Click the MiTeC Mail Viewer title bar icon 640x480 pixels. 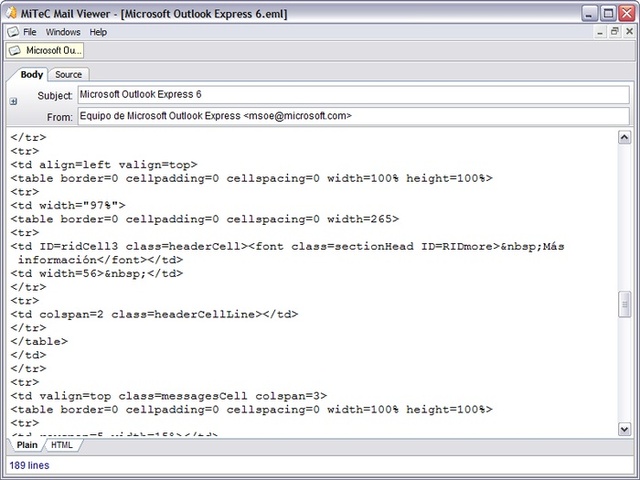11,13
